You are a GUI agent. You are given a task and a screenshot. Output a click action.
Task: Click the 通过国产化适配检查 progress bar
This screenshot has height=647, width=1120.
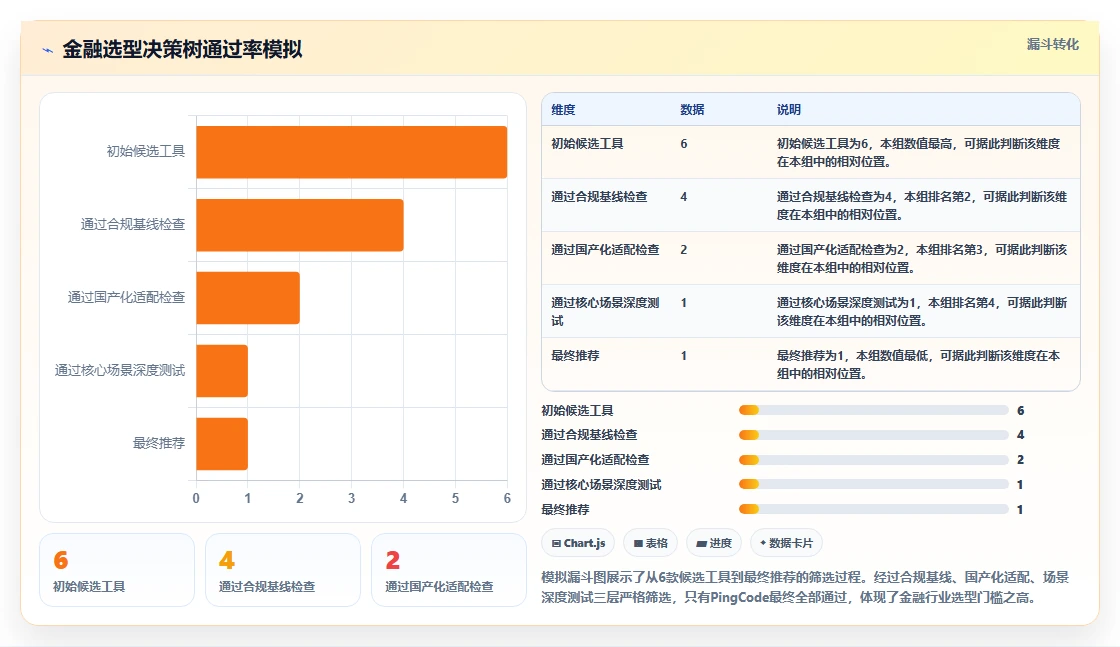pyautogui.click(x=874, y=460)
